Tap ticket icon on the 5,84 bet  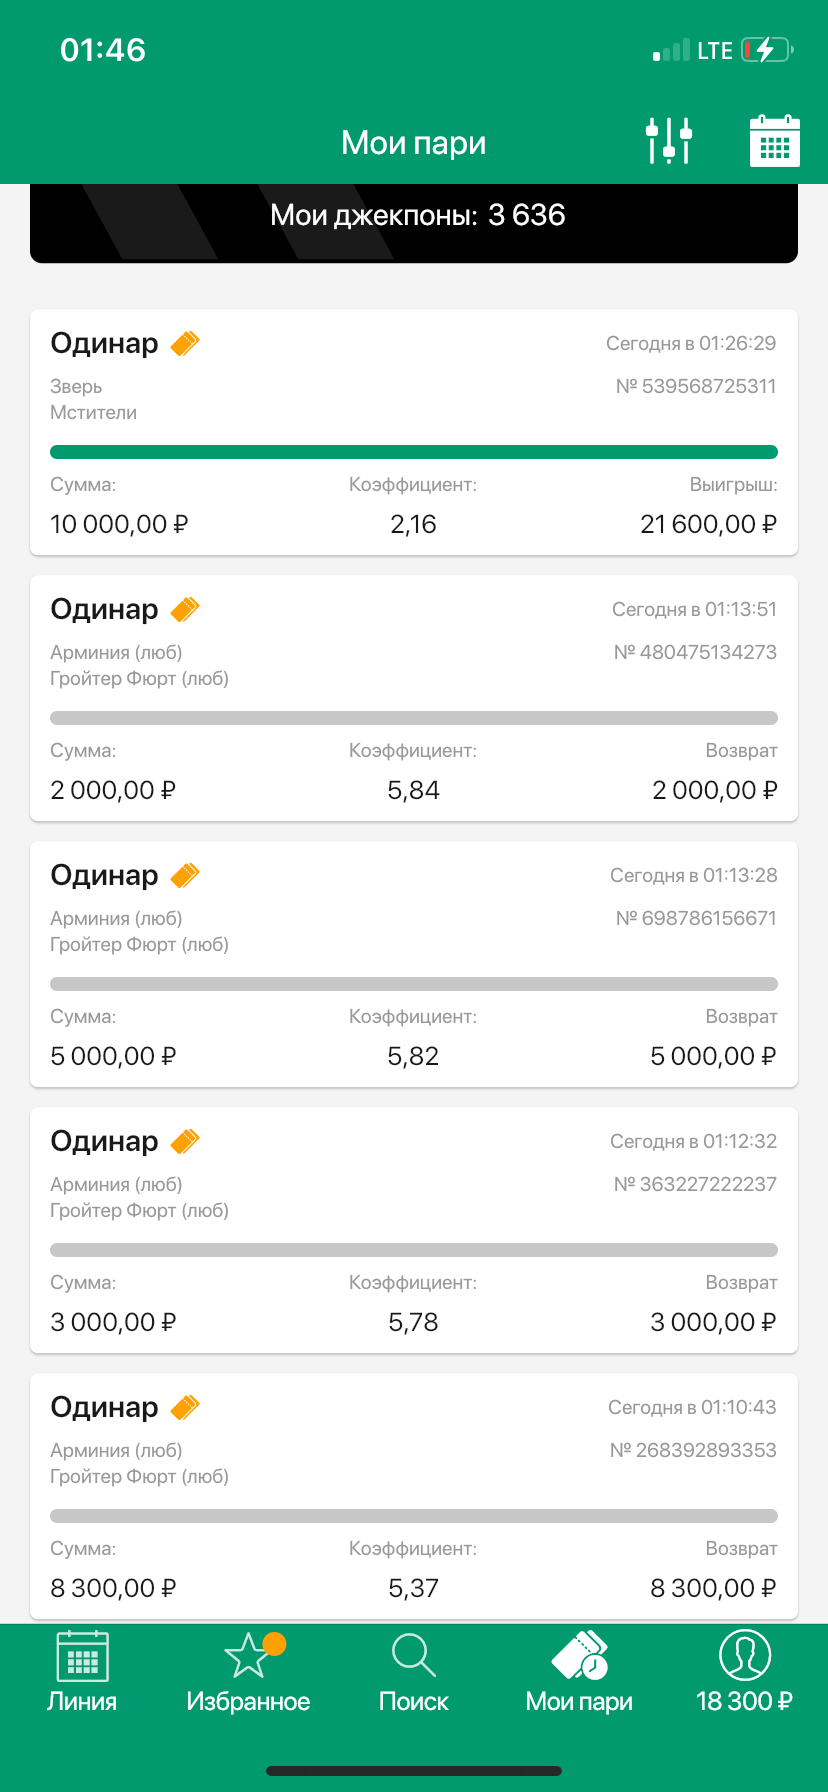pos(185,609)
